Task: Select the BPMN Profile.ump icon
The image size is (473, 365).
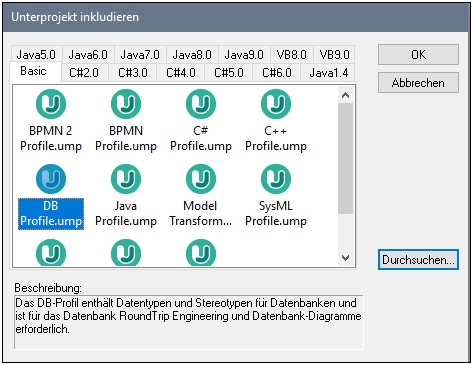Action: click(126, 104)
